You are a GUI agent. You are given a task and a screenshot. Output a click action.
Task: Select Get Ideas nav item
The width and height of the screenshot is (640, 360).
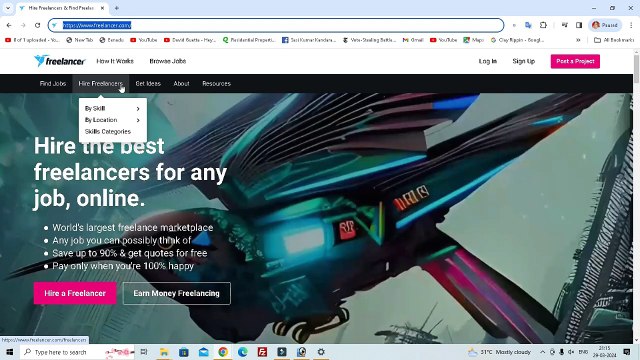(148, 84)
